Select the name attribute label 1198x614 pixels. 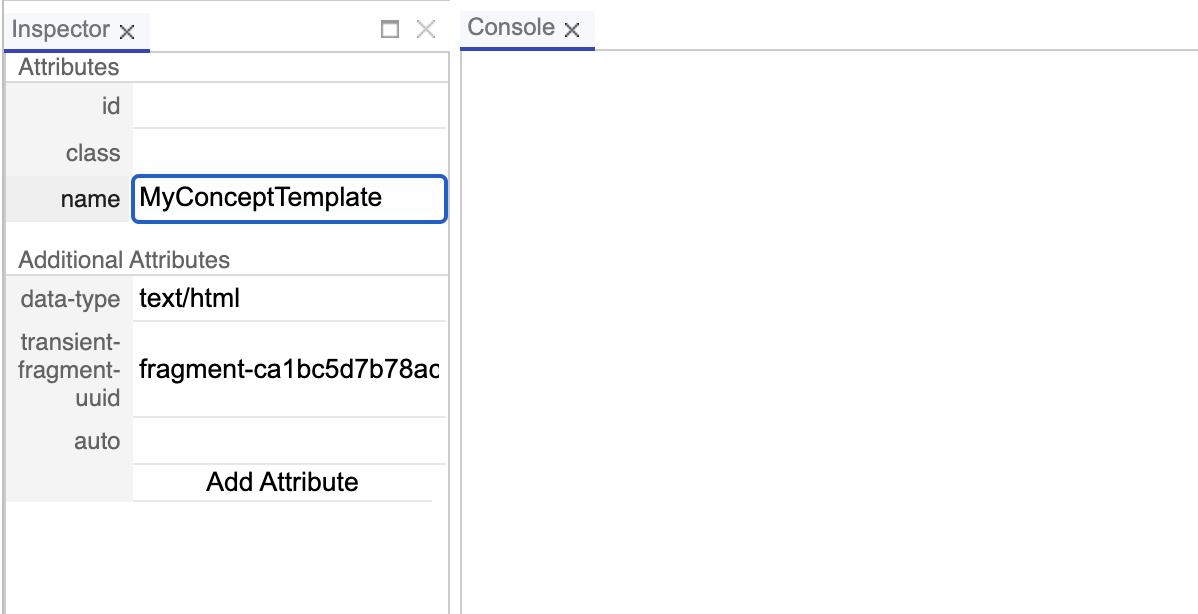coord(90,199)
